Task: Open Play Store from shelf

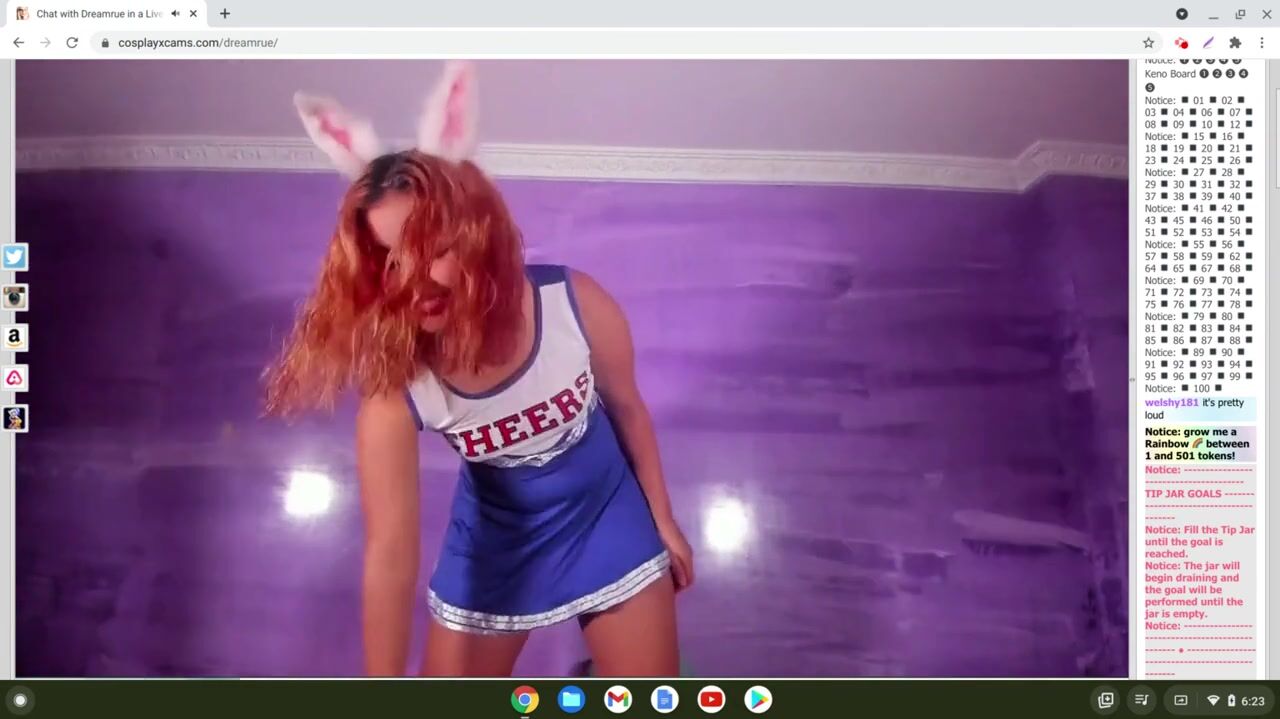Action: pos(758,700)
